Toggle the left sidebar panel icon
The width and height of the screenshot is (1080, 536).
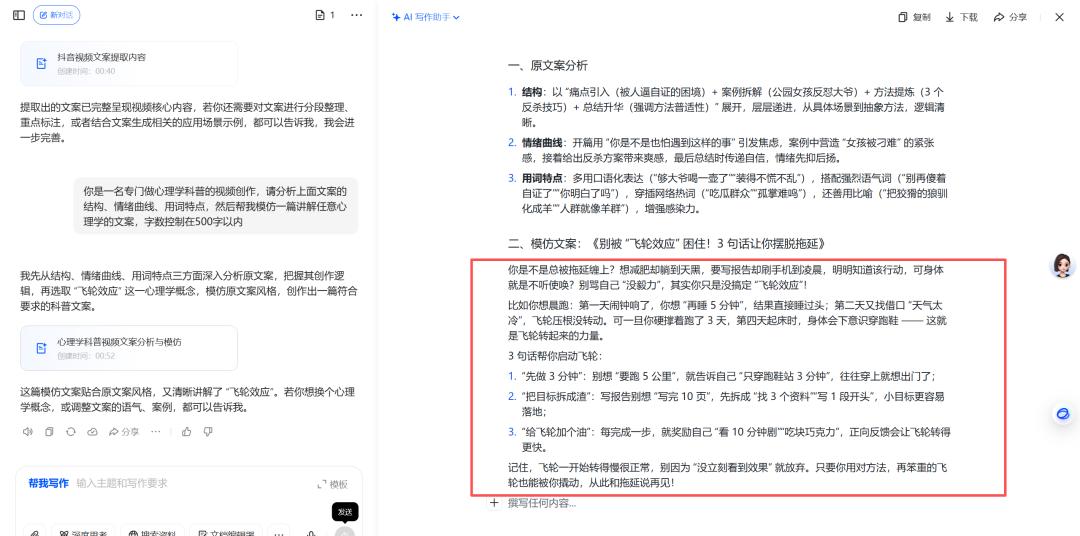18,15
